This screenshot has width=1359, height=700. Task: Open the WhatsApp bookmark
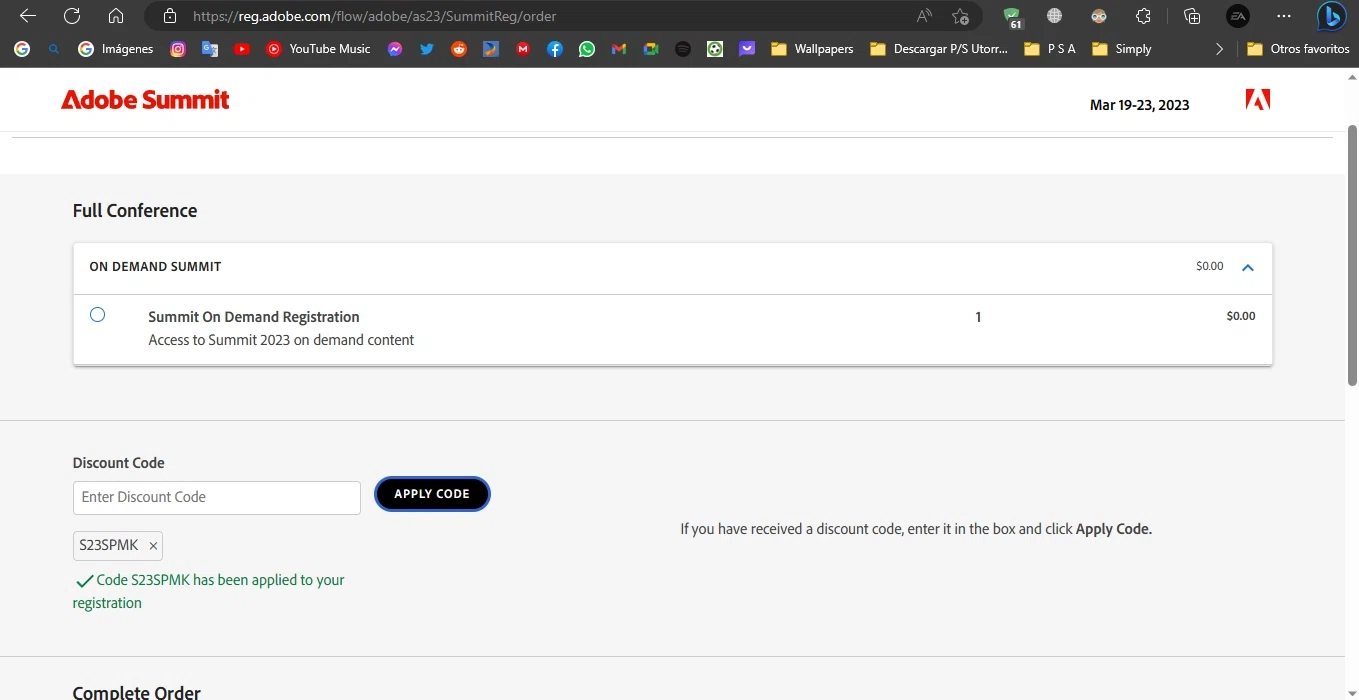(x=587, y=48)
